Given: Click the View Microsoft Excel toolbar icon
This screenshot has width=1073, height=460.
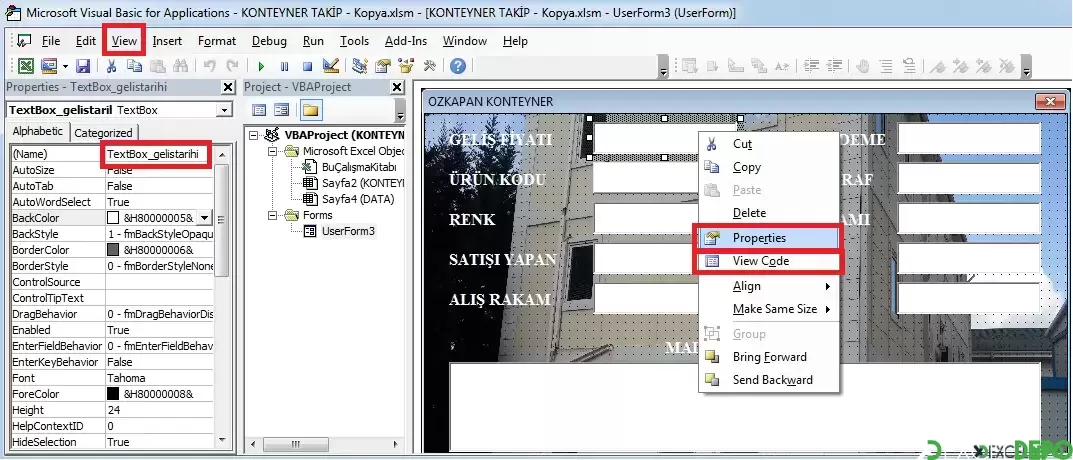Looking at the screenshot, I should pos(26,66).
